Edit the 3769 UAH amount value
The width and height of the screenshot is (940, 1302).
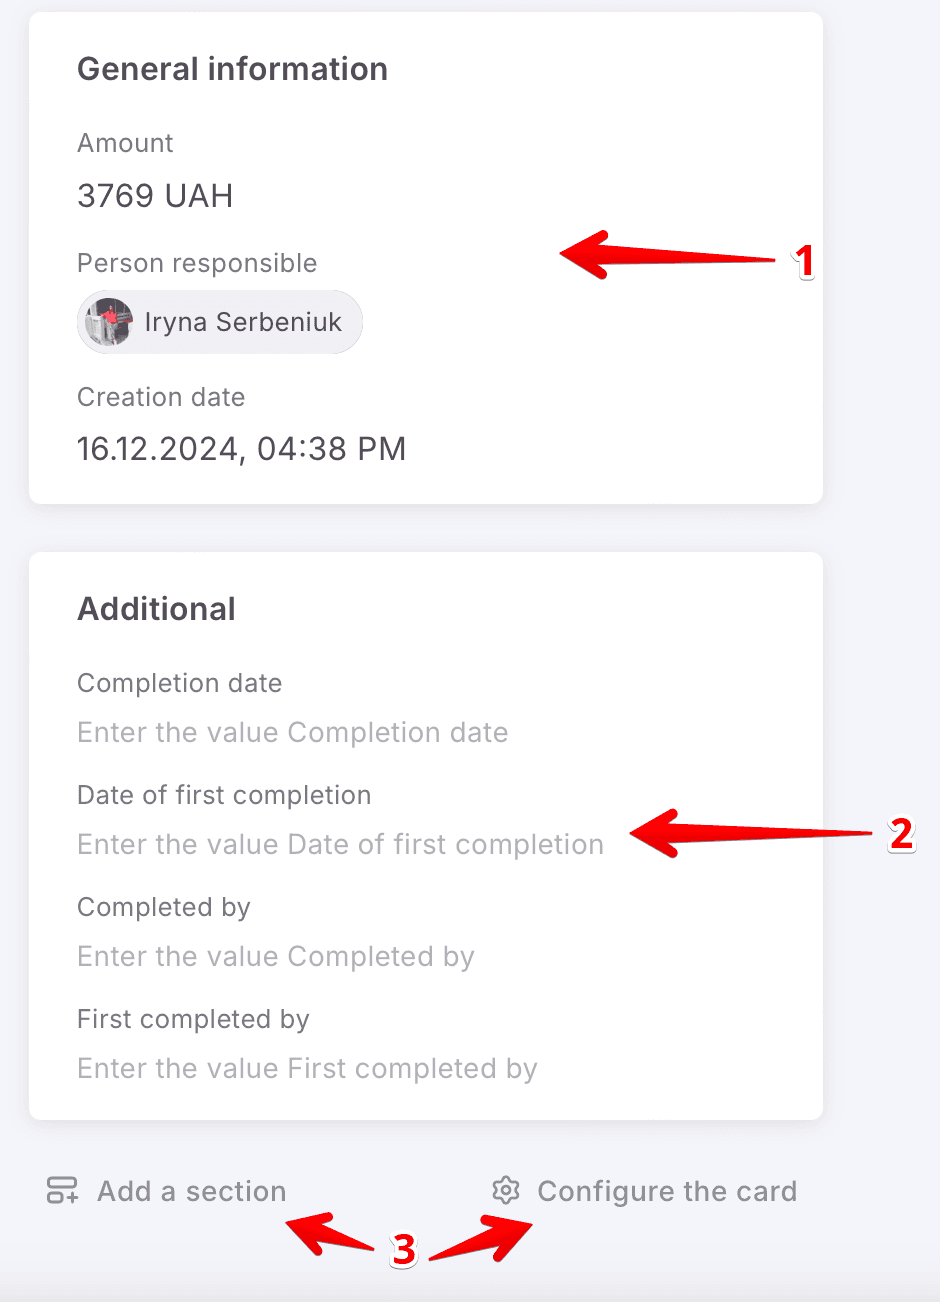155,196
